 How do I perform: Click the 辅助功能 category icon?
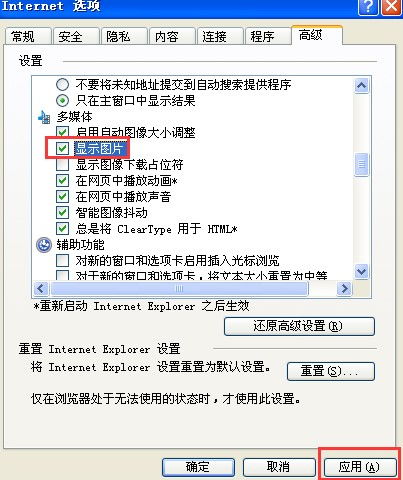click(44, 245)
